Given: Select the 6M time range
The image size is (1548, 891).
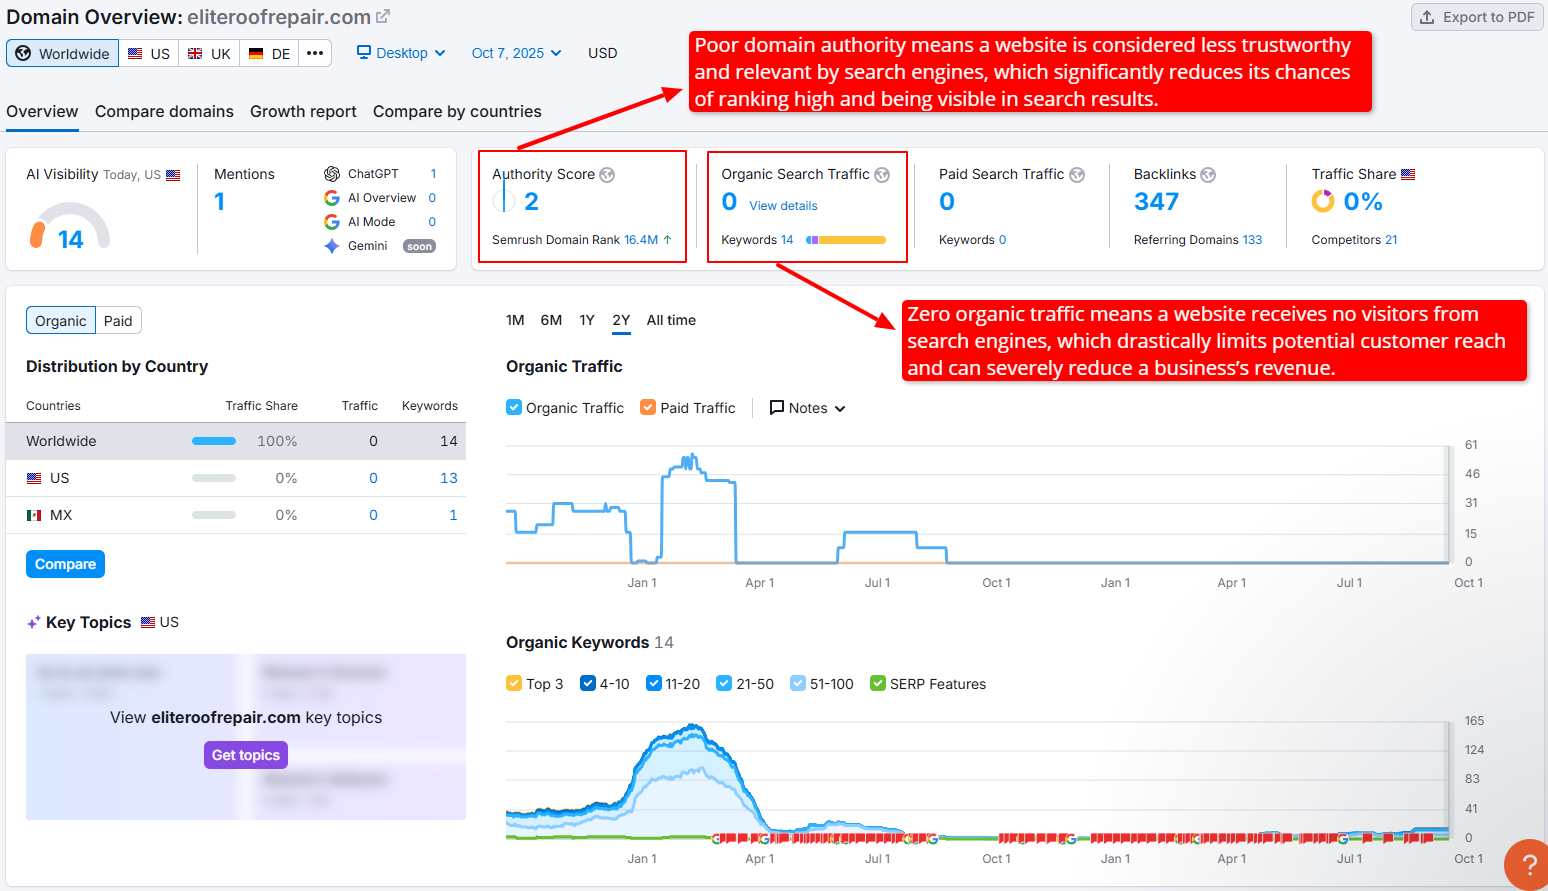Looking at the screenshot, I should (551, 320).
